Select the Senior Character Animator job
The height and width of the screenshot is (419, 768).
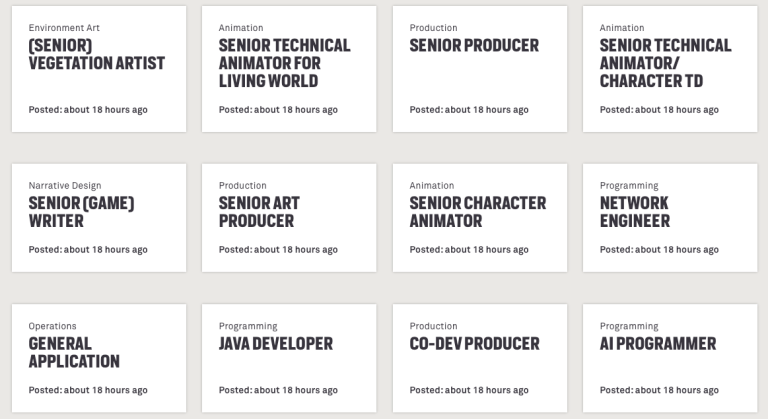(x=480, y=218)
